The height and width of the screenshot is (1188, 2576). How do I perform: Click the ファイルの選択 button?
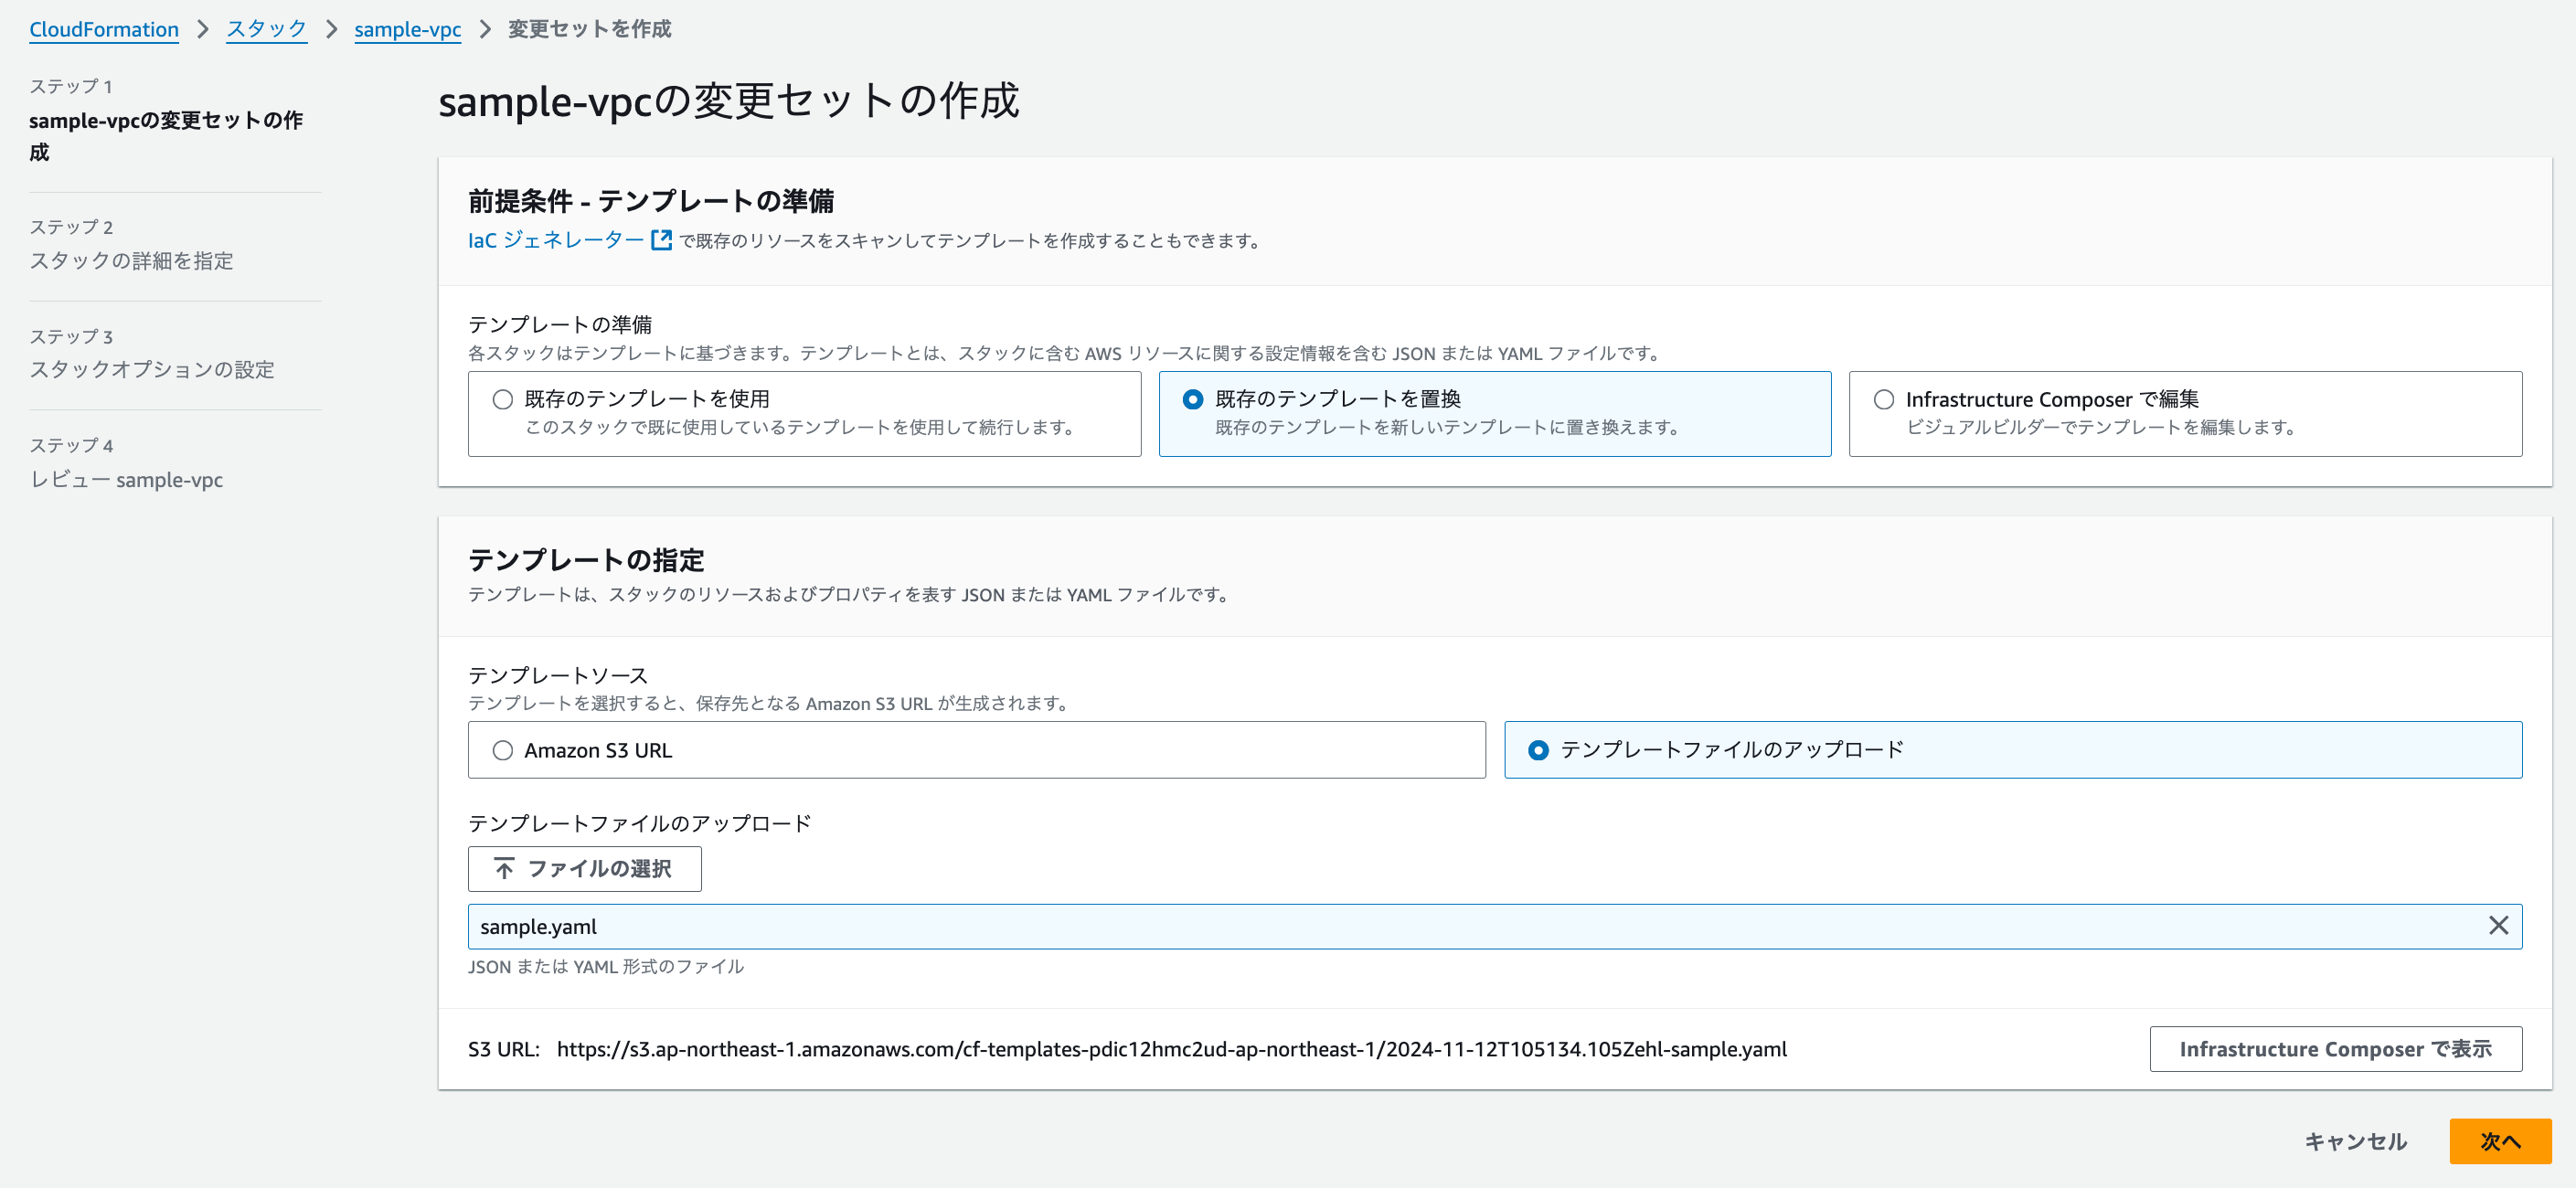point(585,869)
